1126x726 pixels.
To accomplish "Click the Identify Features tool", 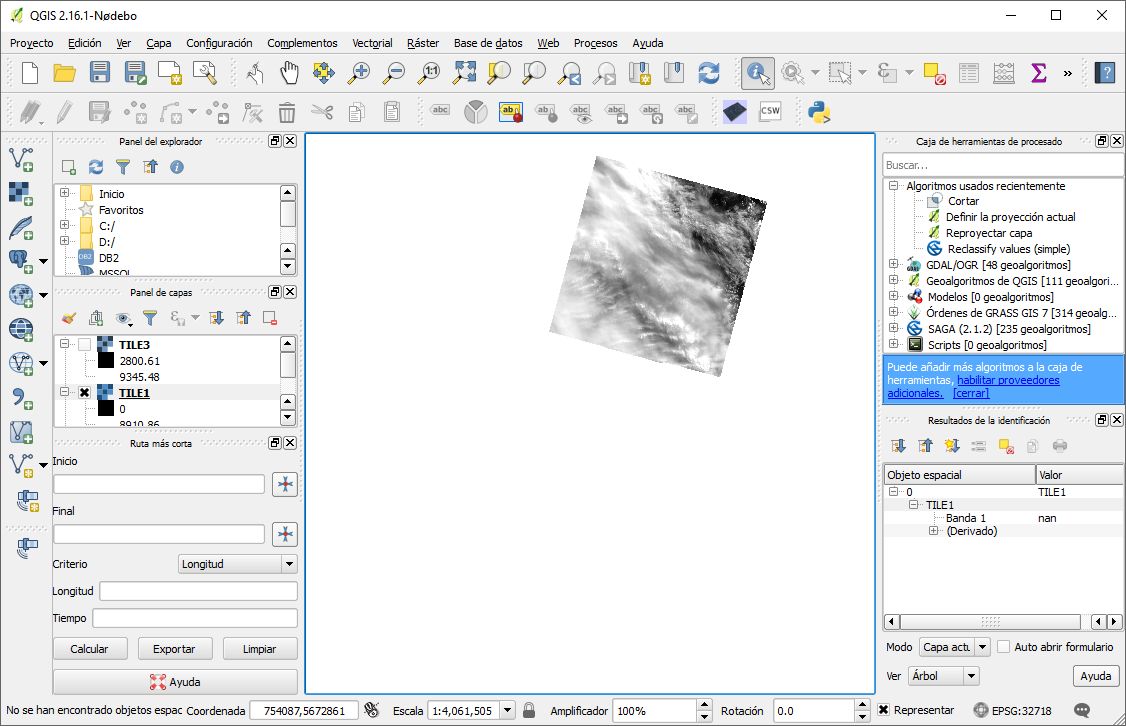I will tap(757, 72).
